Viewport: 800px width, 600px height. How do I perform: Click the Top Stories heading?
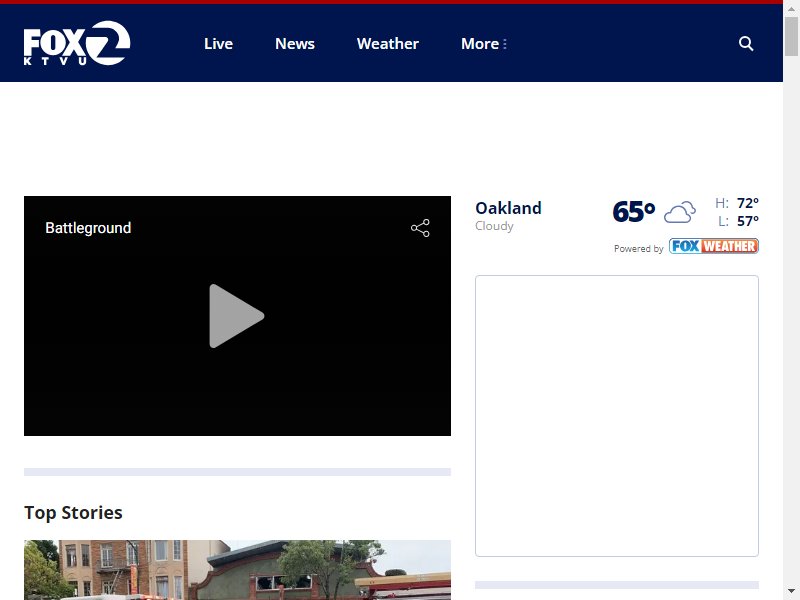(73, 513)
